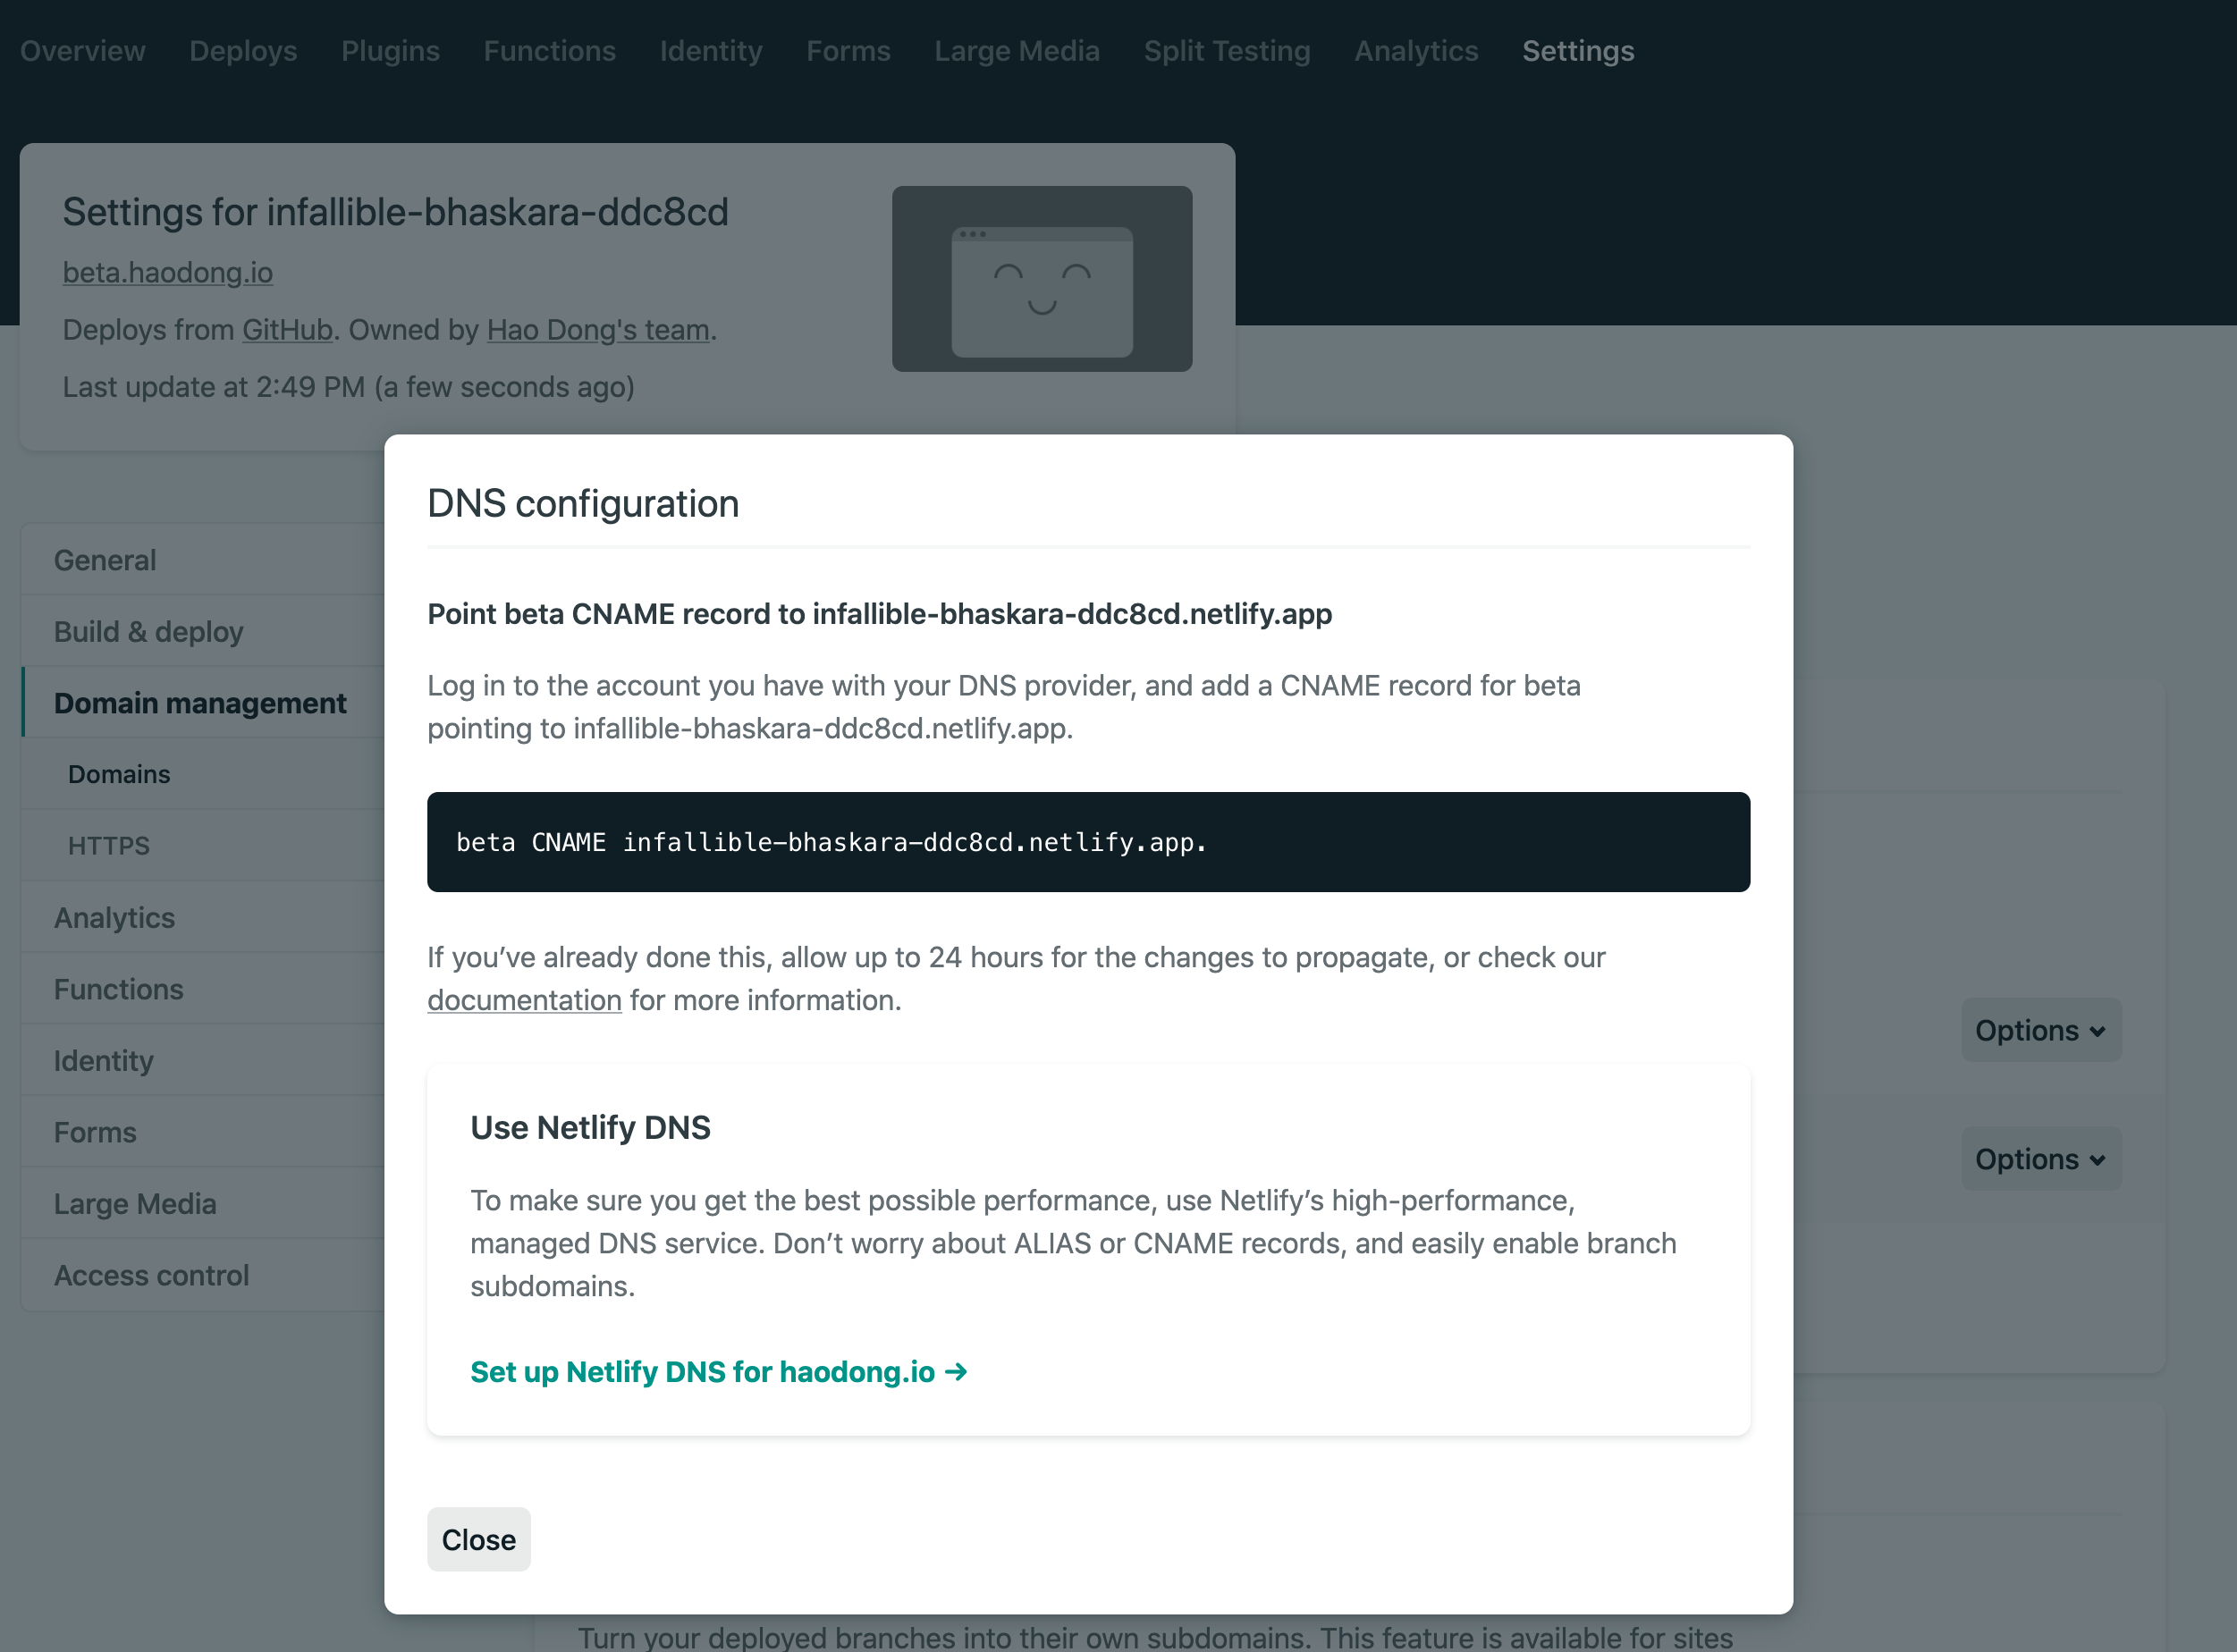Click documentation hyperlink for more information
This screenshot has width=2237, height=1652.
(525, 999)
